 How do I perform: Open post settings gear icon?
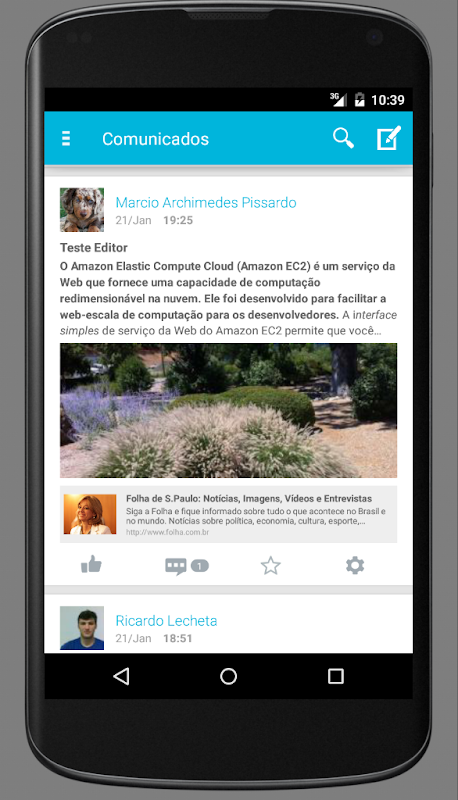coord(355,565)
